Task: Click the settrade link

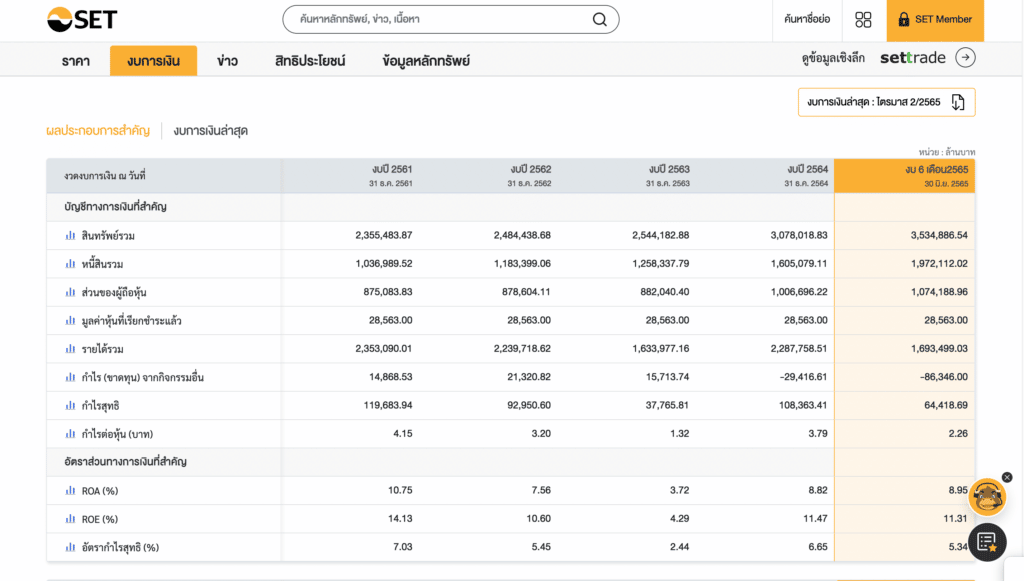Action: point(912,57)
